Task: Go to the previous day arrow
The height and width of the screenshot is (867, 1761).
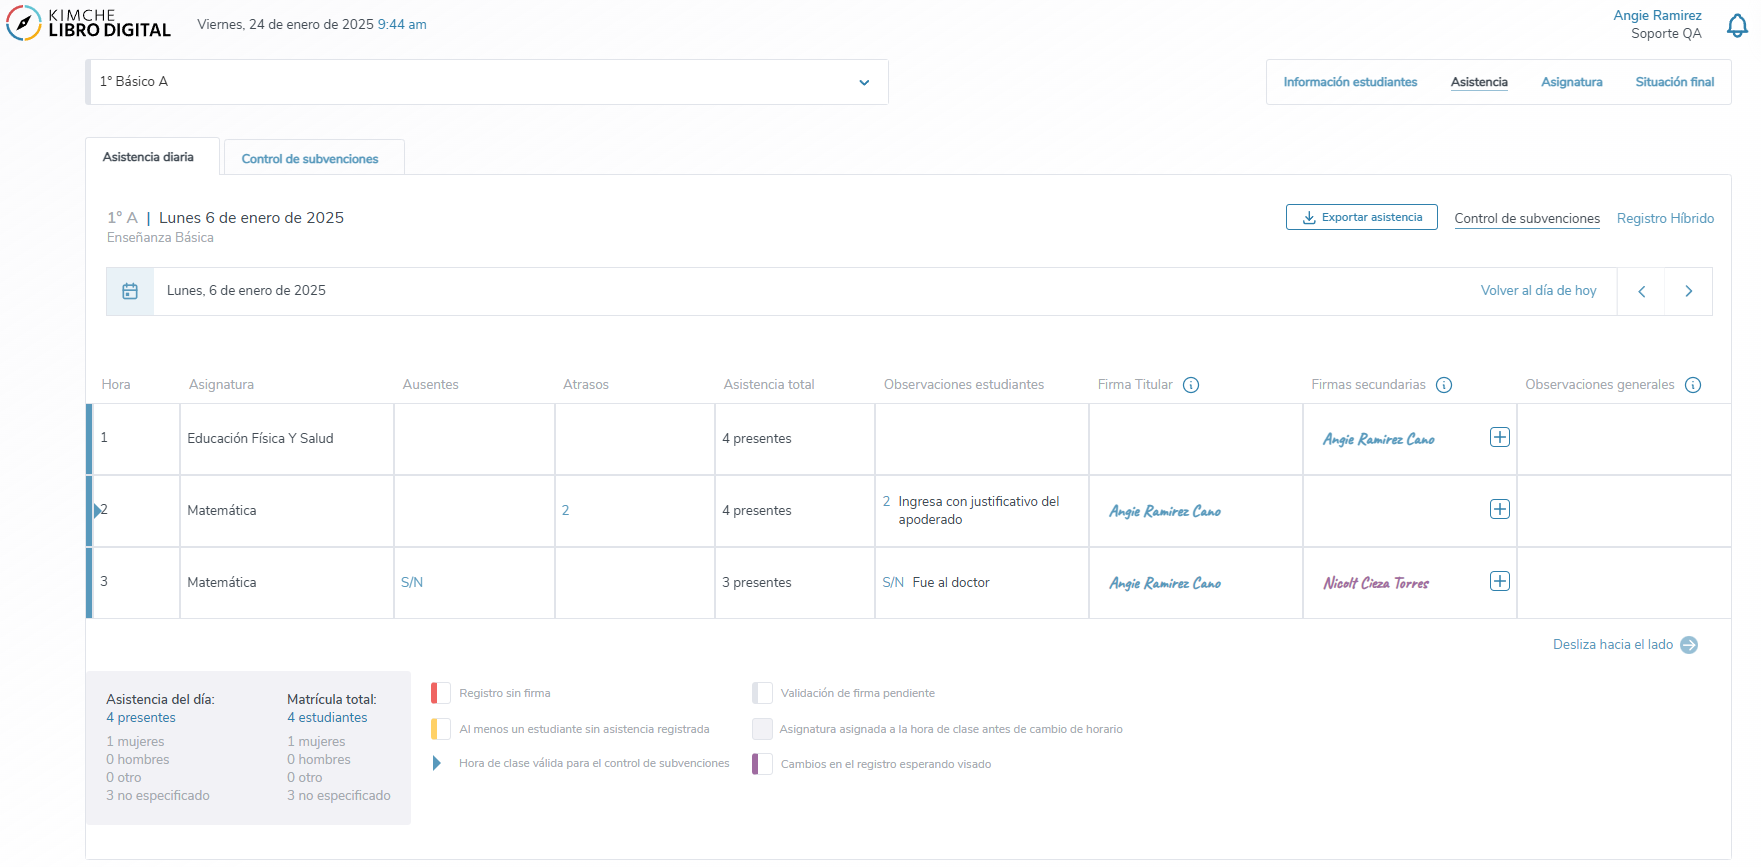Action: click(x=1641, y=291)
